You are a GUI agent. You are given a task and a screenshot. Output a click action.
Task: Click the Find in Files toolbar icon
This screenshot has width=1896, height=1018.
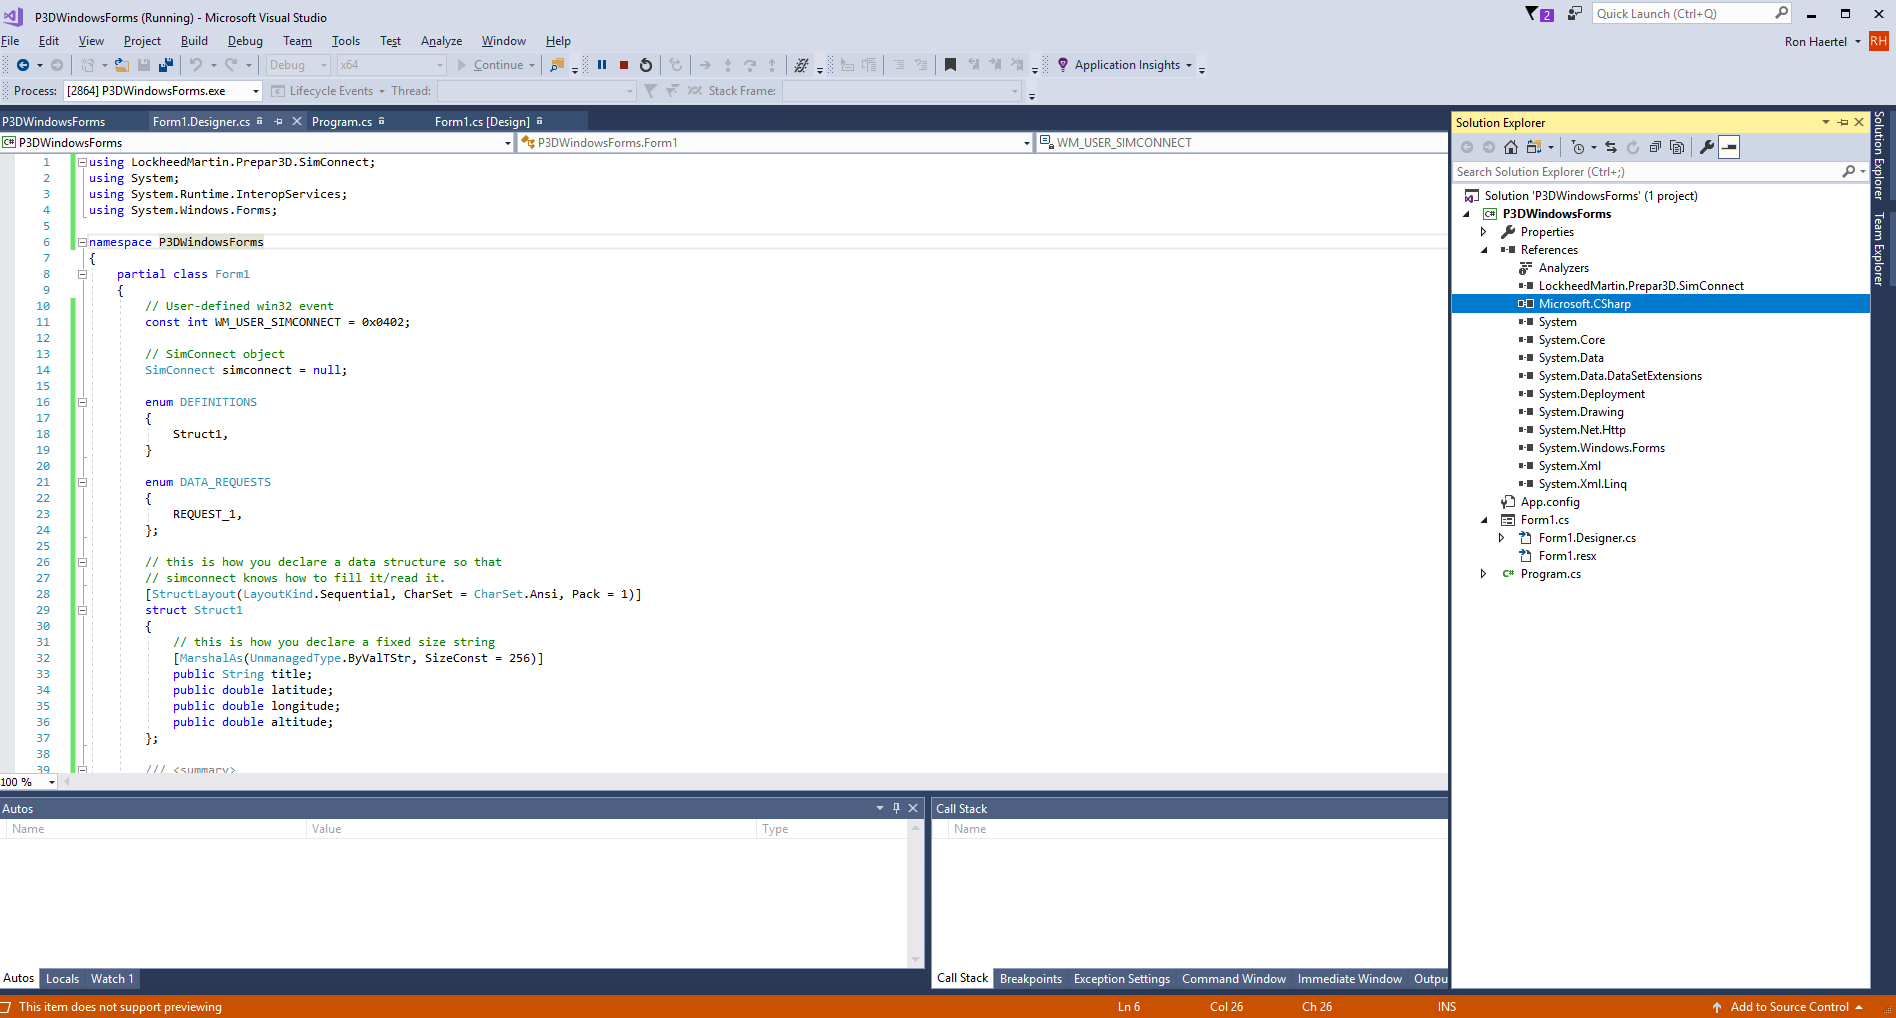click(x=557, y=65)
